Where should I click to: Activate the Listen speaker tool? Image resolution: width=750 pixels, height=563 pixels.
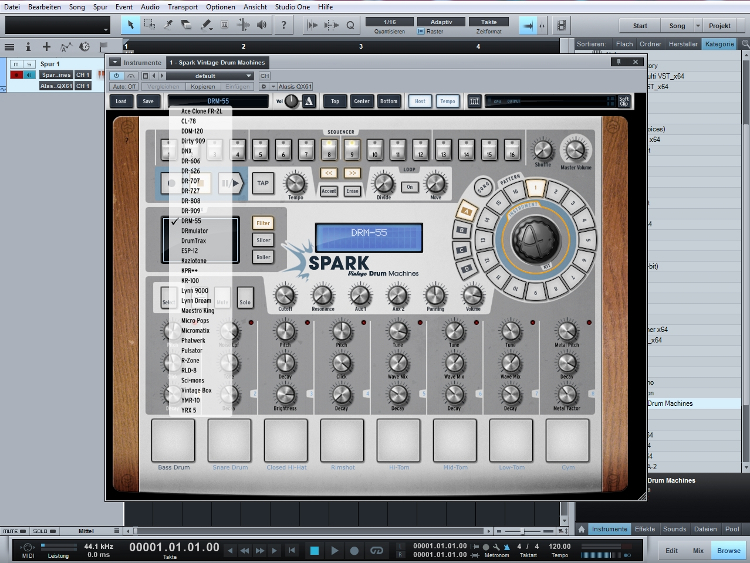[262, 25]
